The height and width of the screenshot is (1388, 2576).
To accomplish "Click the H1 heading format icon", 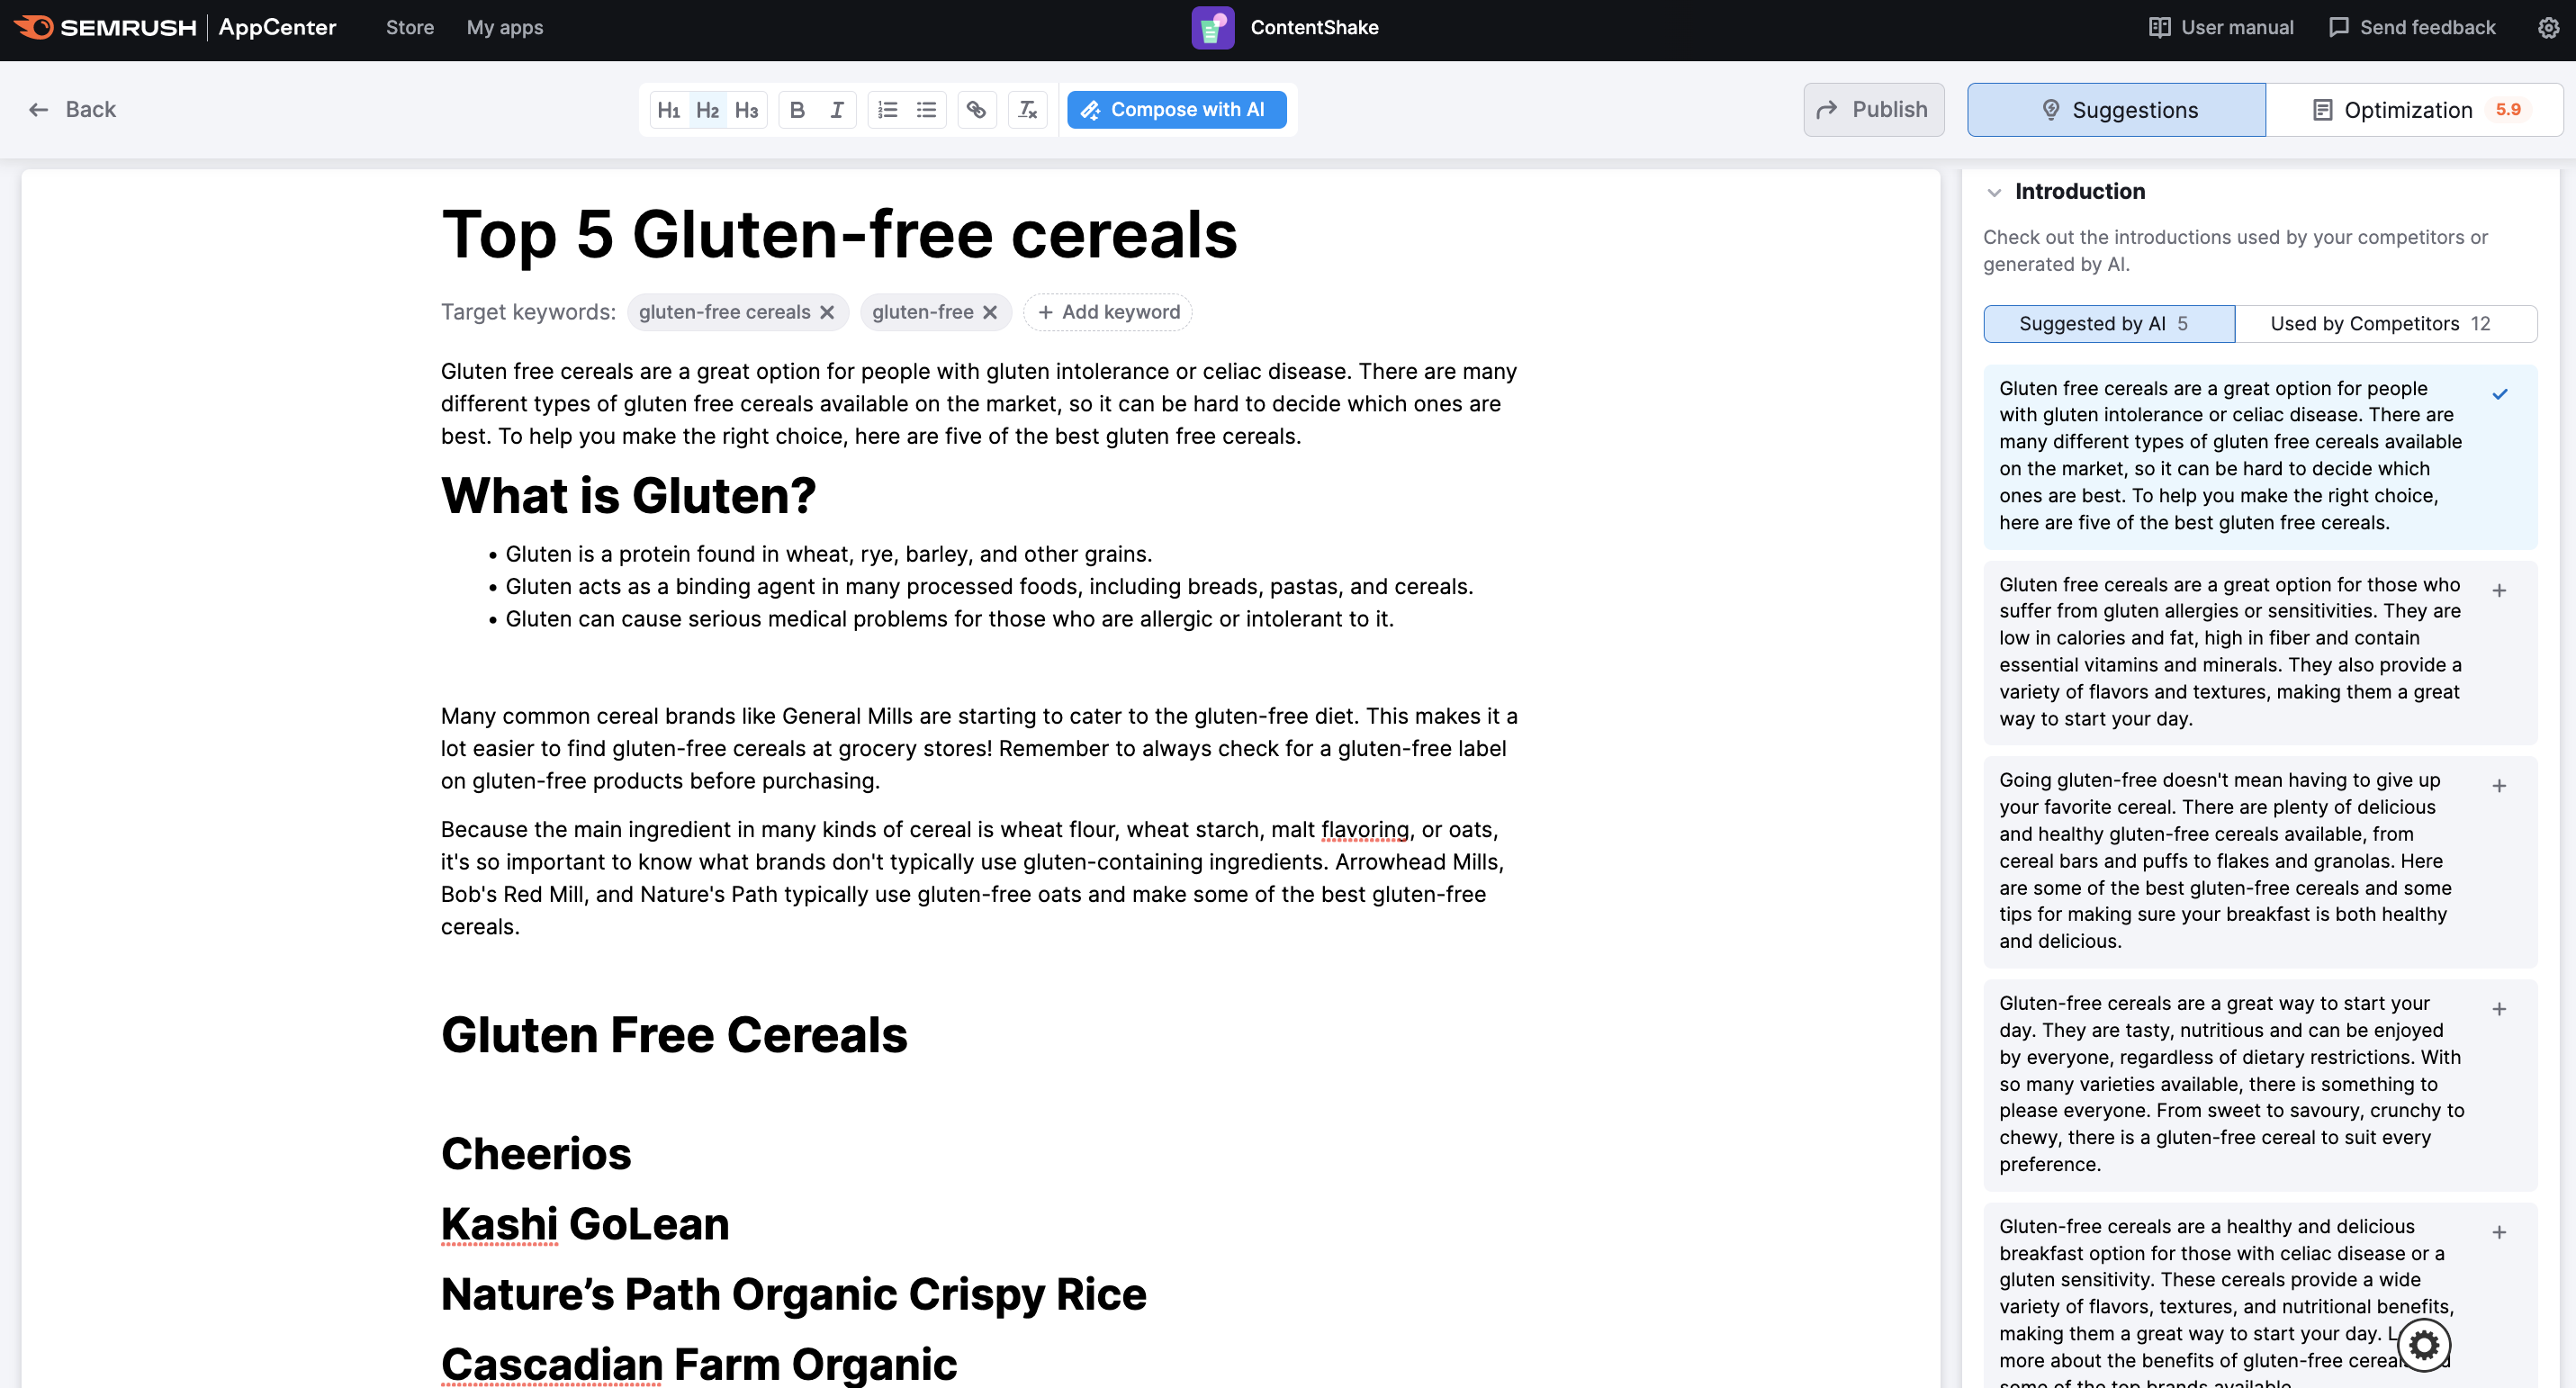I will tap(670, 108).
